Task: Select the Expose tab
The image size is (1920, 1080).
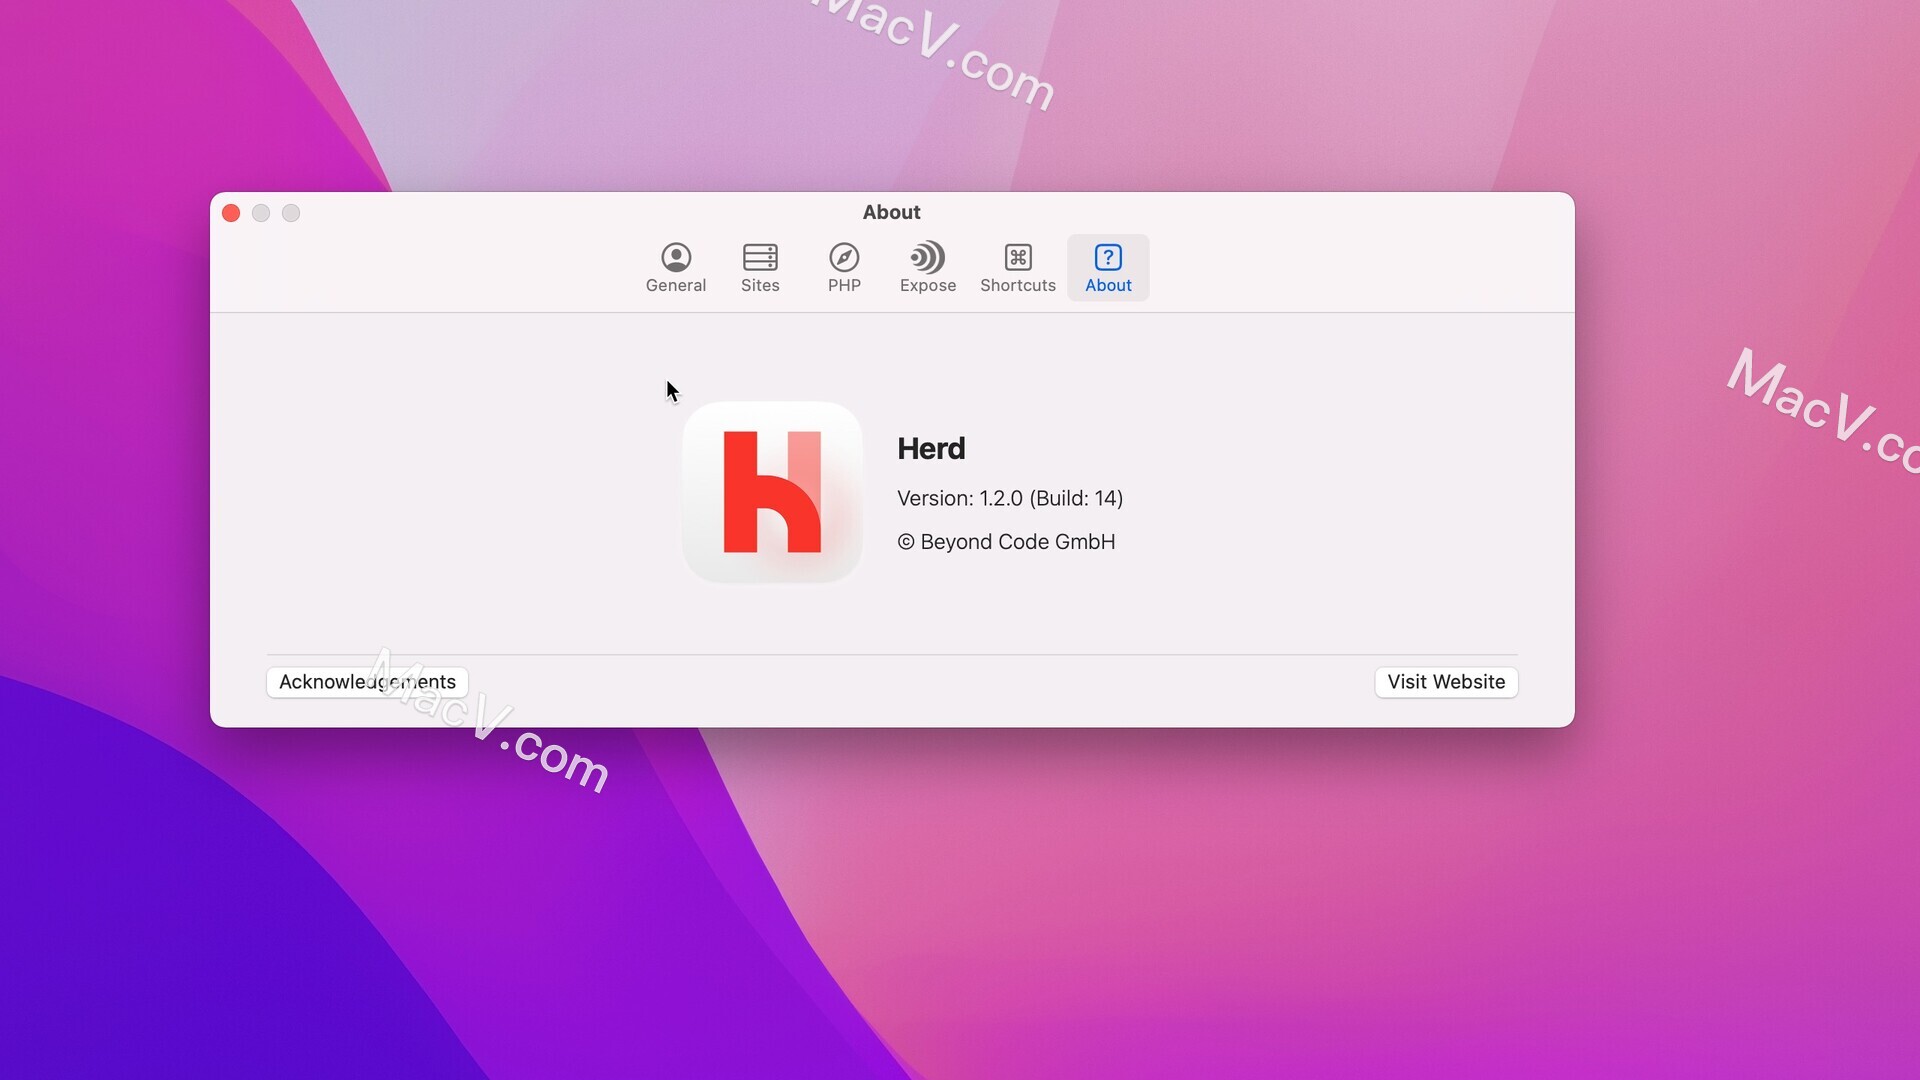Action: (x=928, y=268)
